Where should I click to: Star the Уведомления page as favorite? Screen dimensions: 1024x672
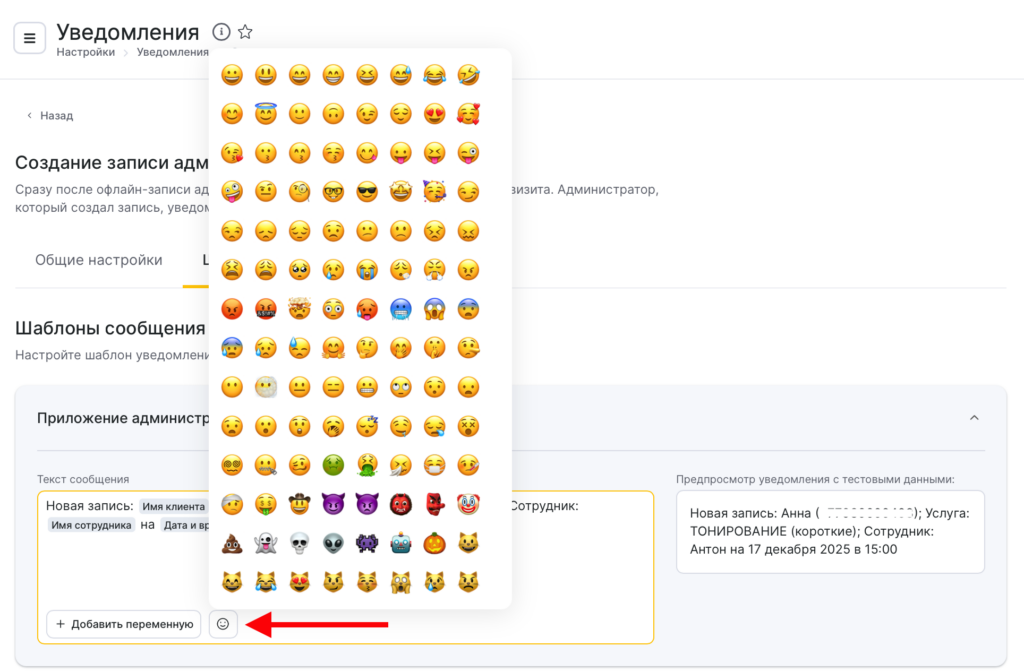[x=245, y=32]
